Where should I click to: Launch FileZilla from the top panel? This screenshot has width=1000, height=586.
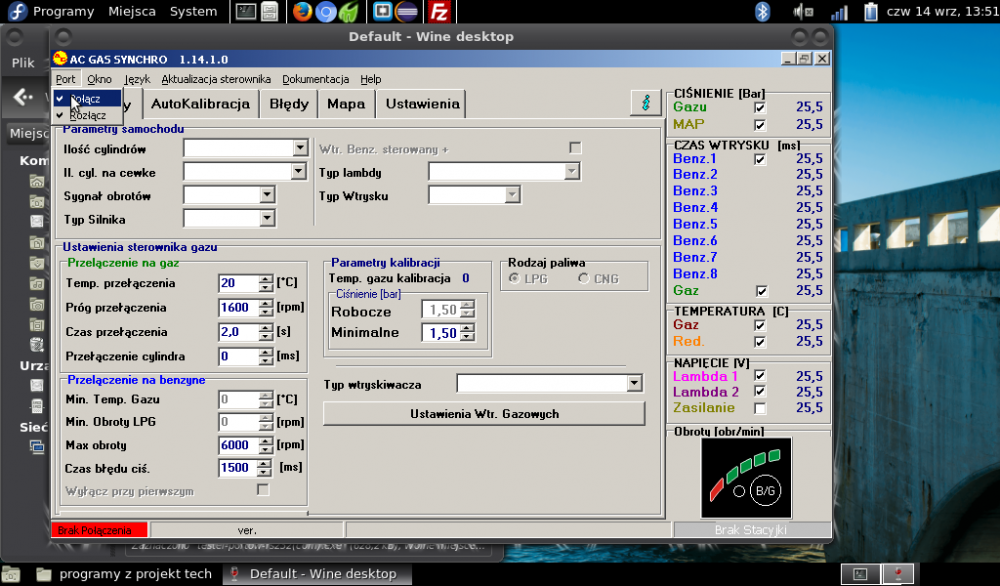439,11
